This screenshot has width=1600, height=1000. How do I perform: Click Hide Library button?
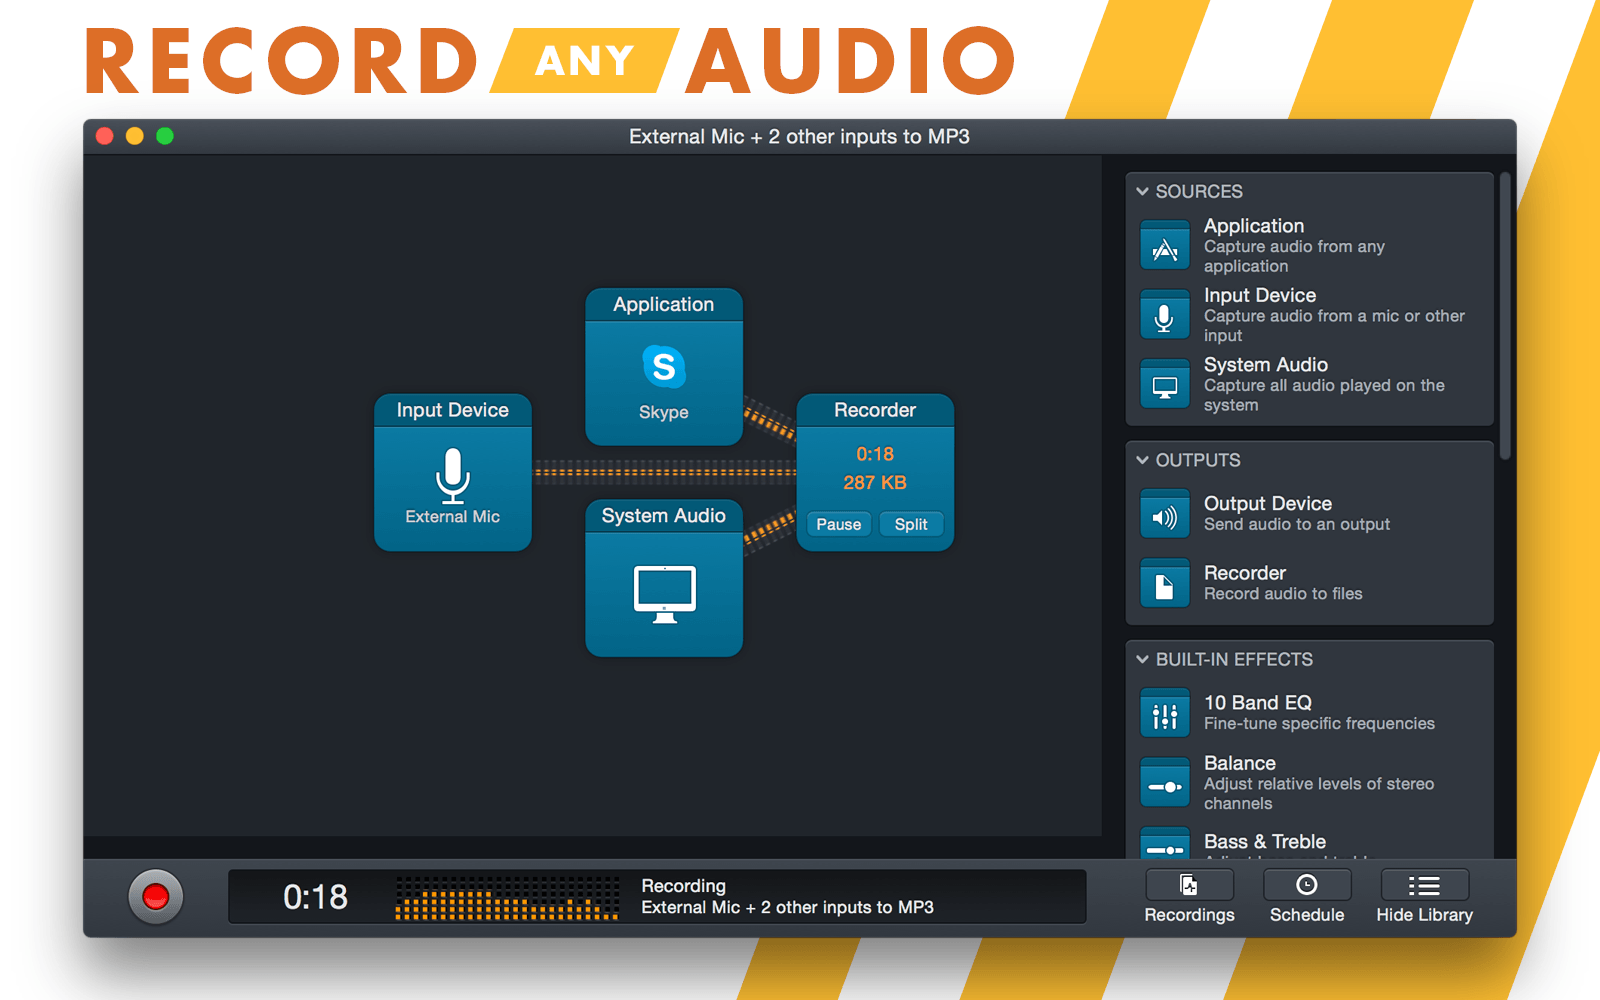(x=1424, y=897)
